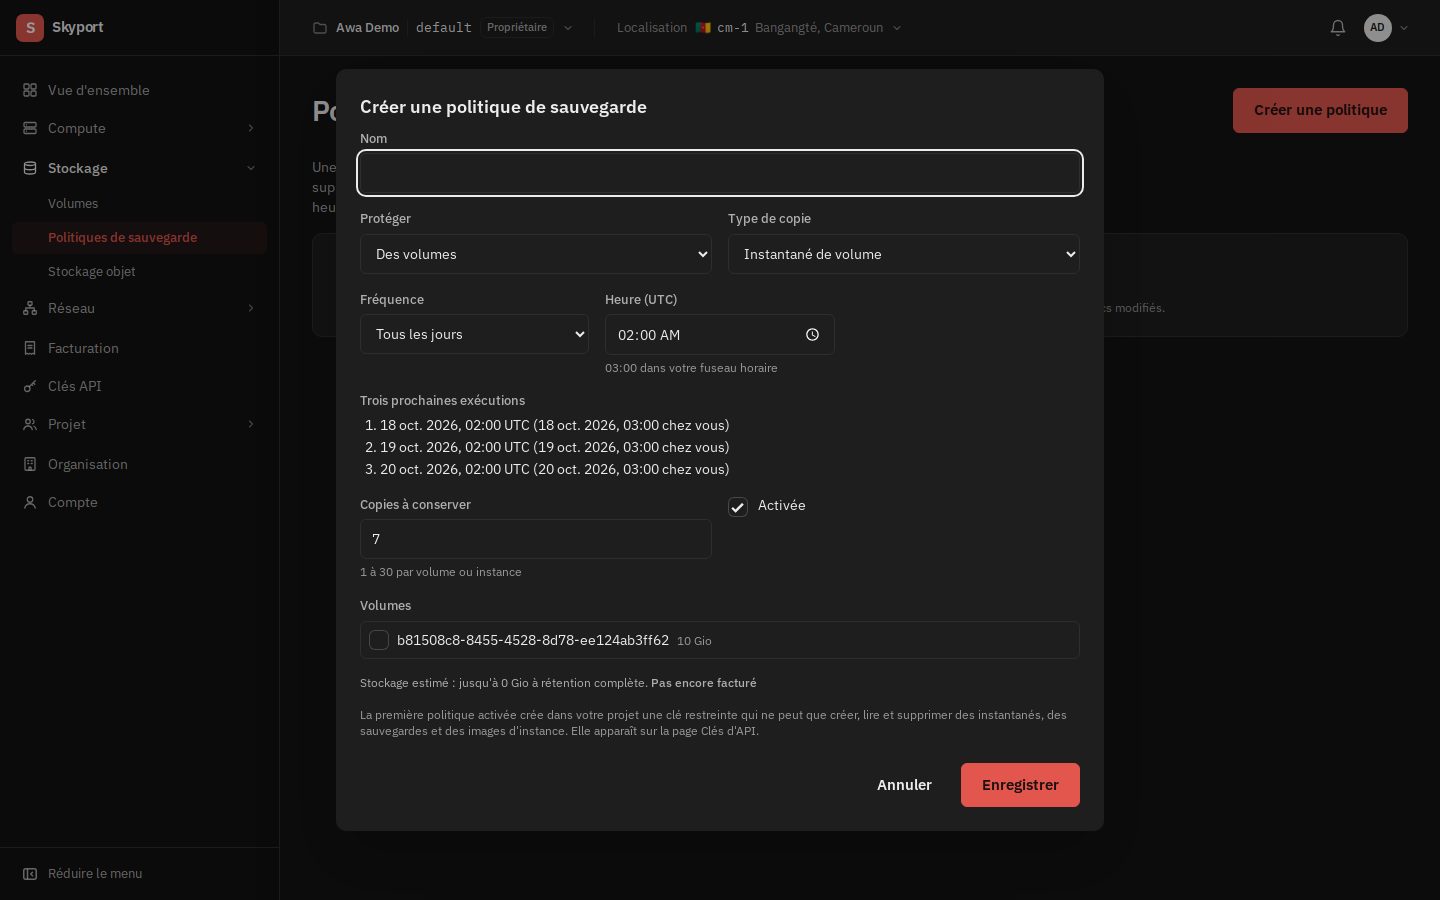This screenshot has height=900, width=1440.
Task: Open Politiques de sauvegarde in sidebar
Action: click(x=139, y=237)
